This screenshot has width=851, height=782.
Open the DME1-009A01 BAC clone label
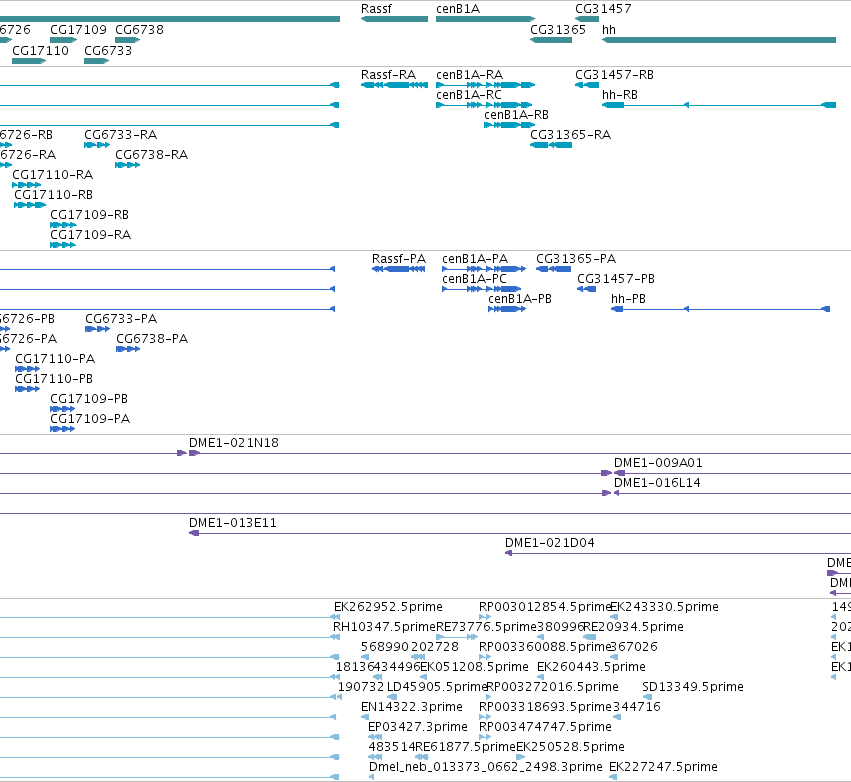point(658,463)
